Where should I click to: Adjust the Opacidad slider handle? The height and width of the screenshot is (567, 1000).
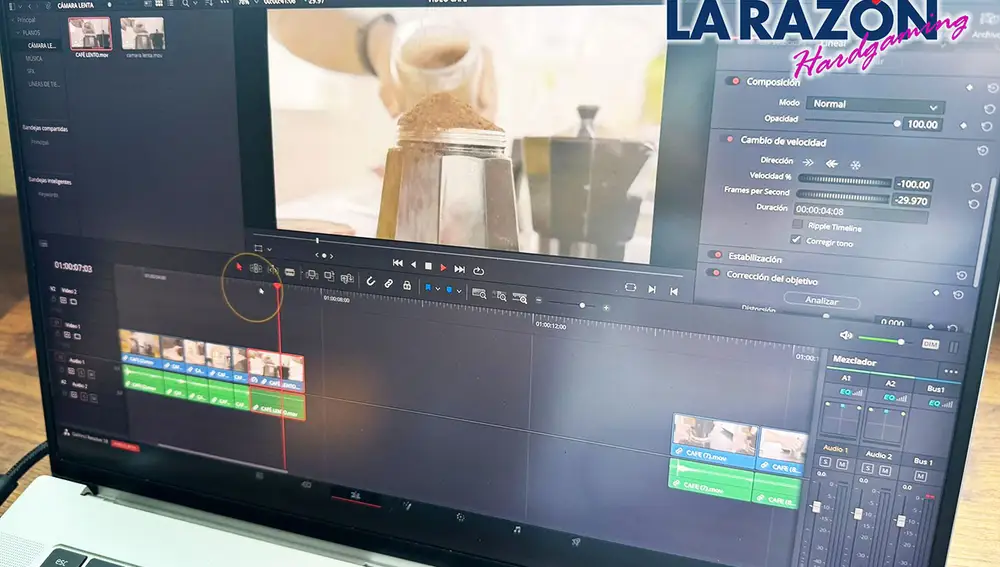click(897, 123)
